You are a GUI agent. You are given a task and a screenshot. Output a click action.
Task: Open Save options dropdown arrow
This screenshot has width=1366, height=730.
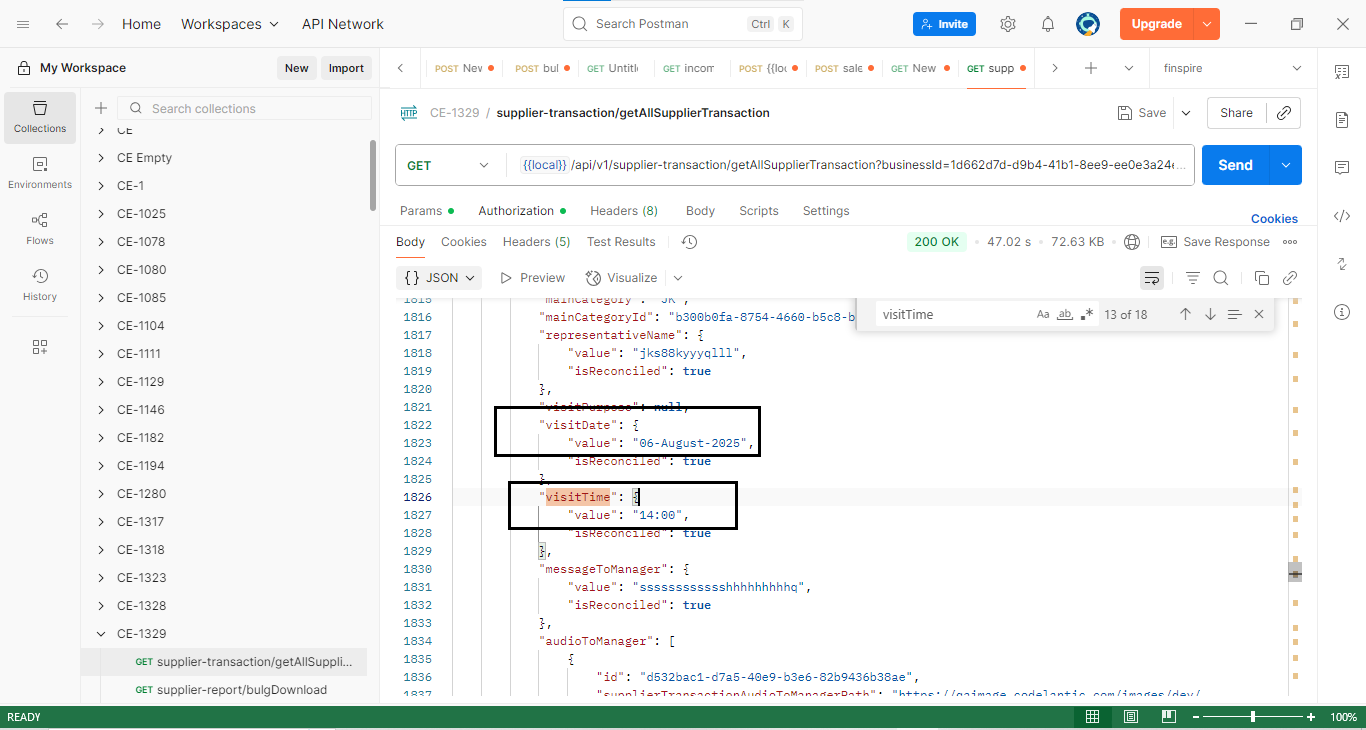pyautogui.click(x=1186, y=113)
